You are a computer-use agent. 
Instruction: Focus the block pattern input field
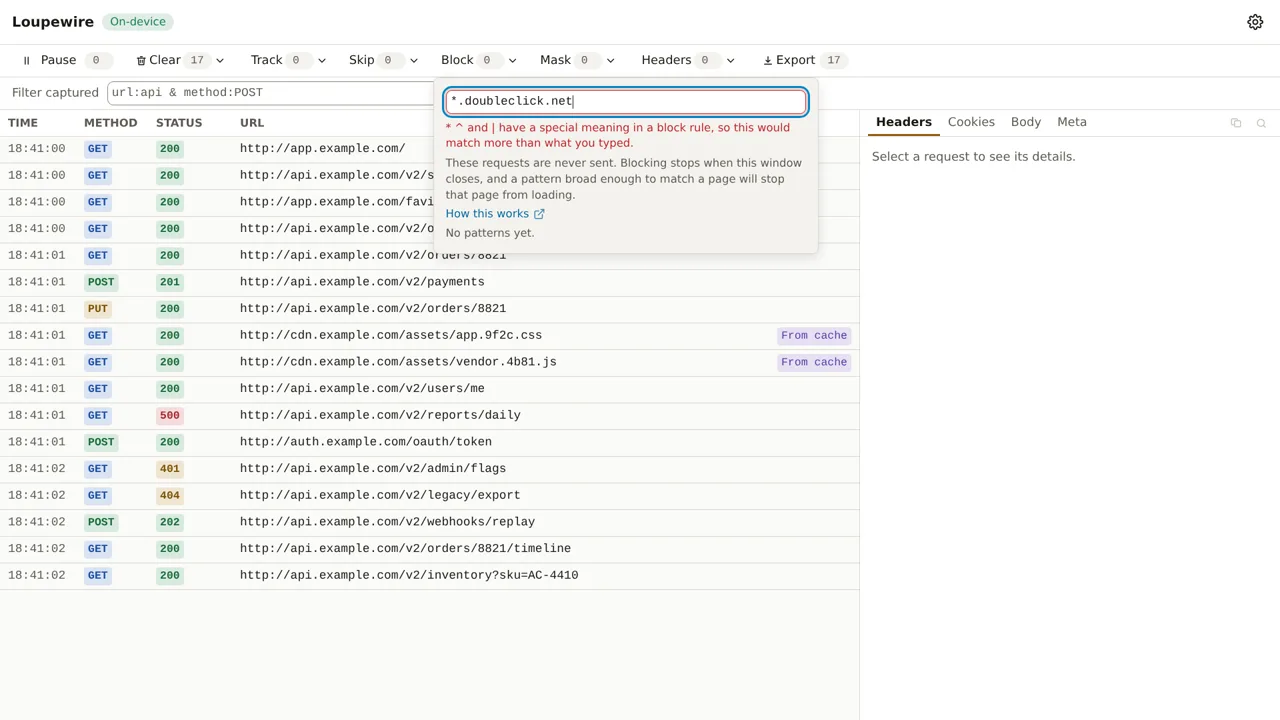626,101
